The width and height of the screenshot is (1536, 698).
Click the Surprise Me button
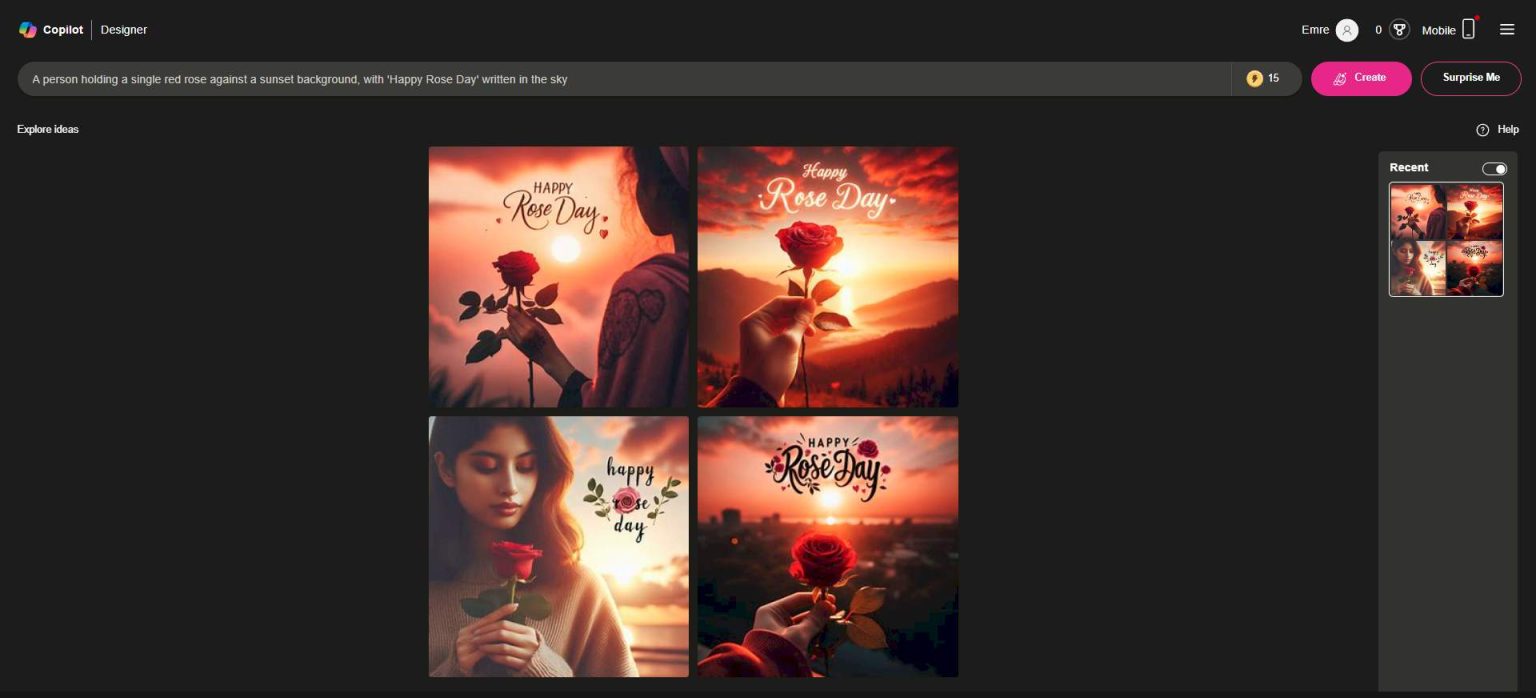[1470, 77]
